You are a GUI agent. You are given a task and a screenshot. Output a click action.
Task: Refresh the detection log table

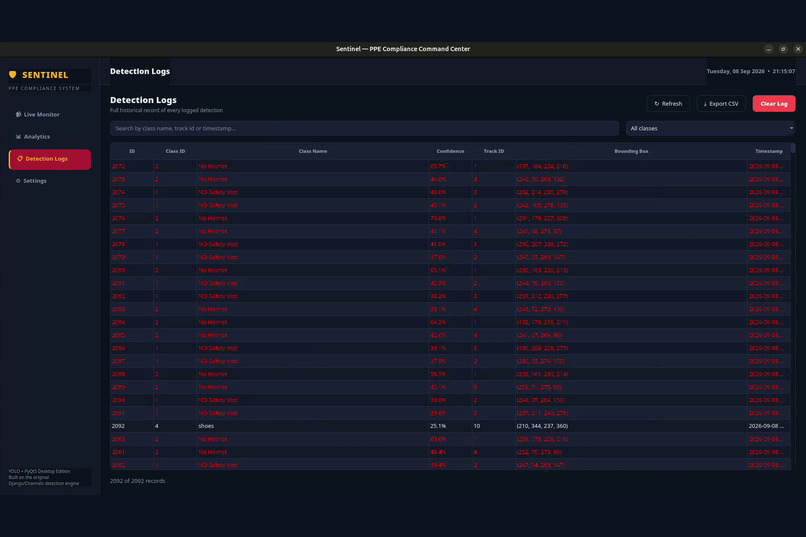668,103
